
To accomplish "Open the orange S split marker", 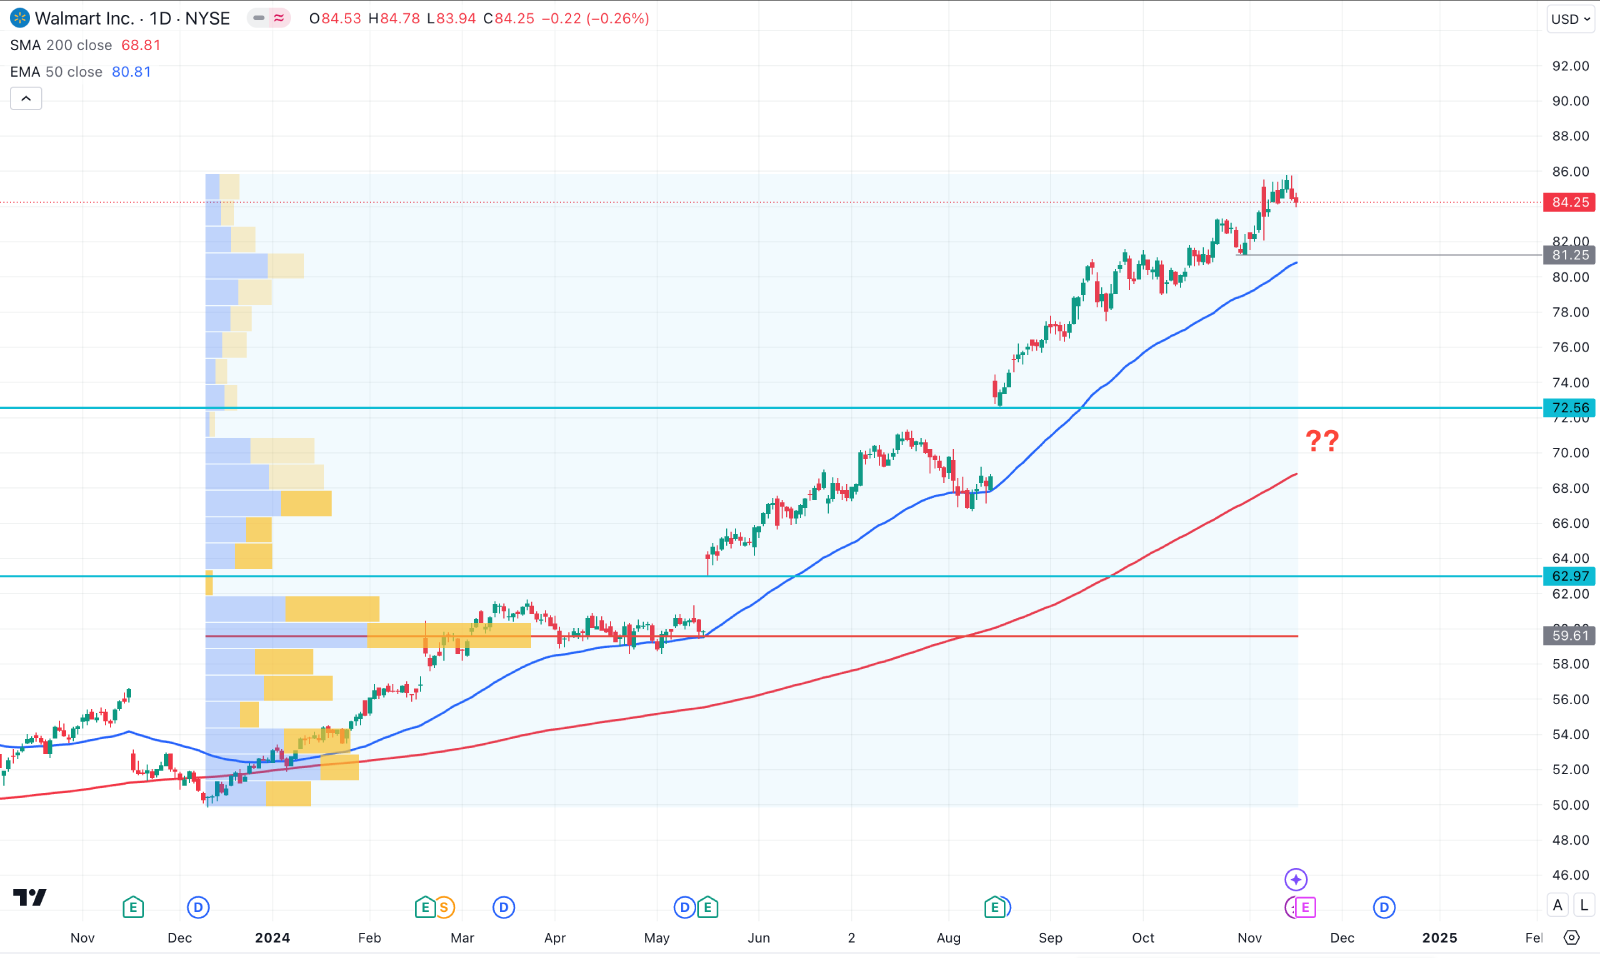I will [x=444, y=908].
